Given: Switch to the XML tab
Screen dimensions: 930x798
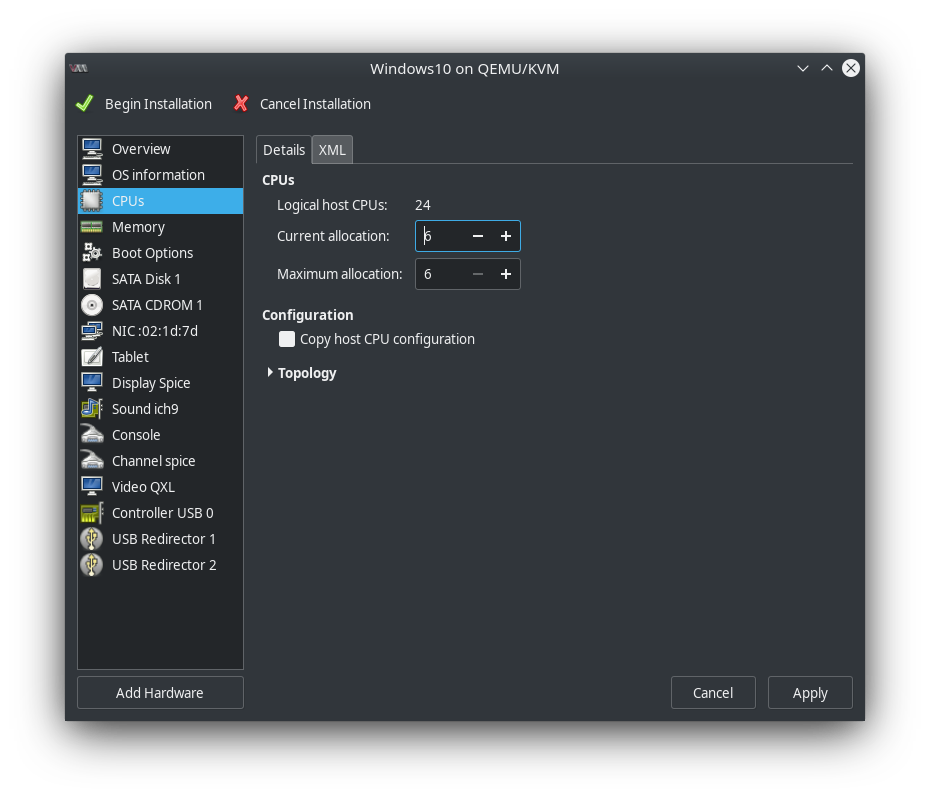Looking at the screenshot, I should [x=332, y=150].
